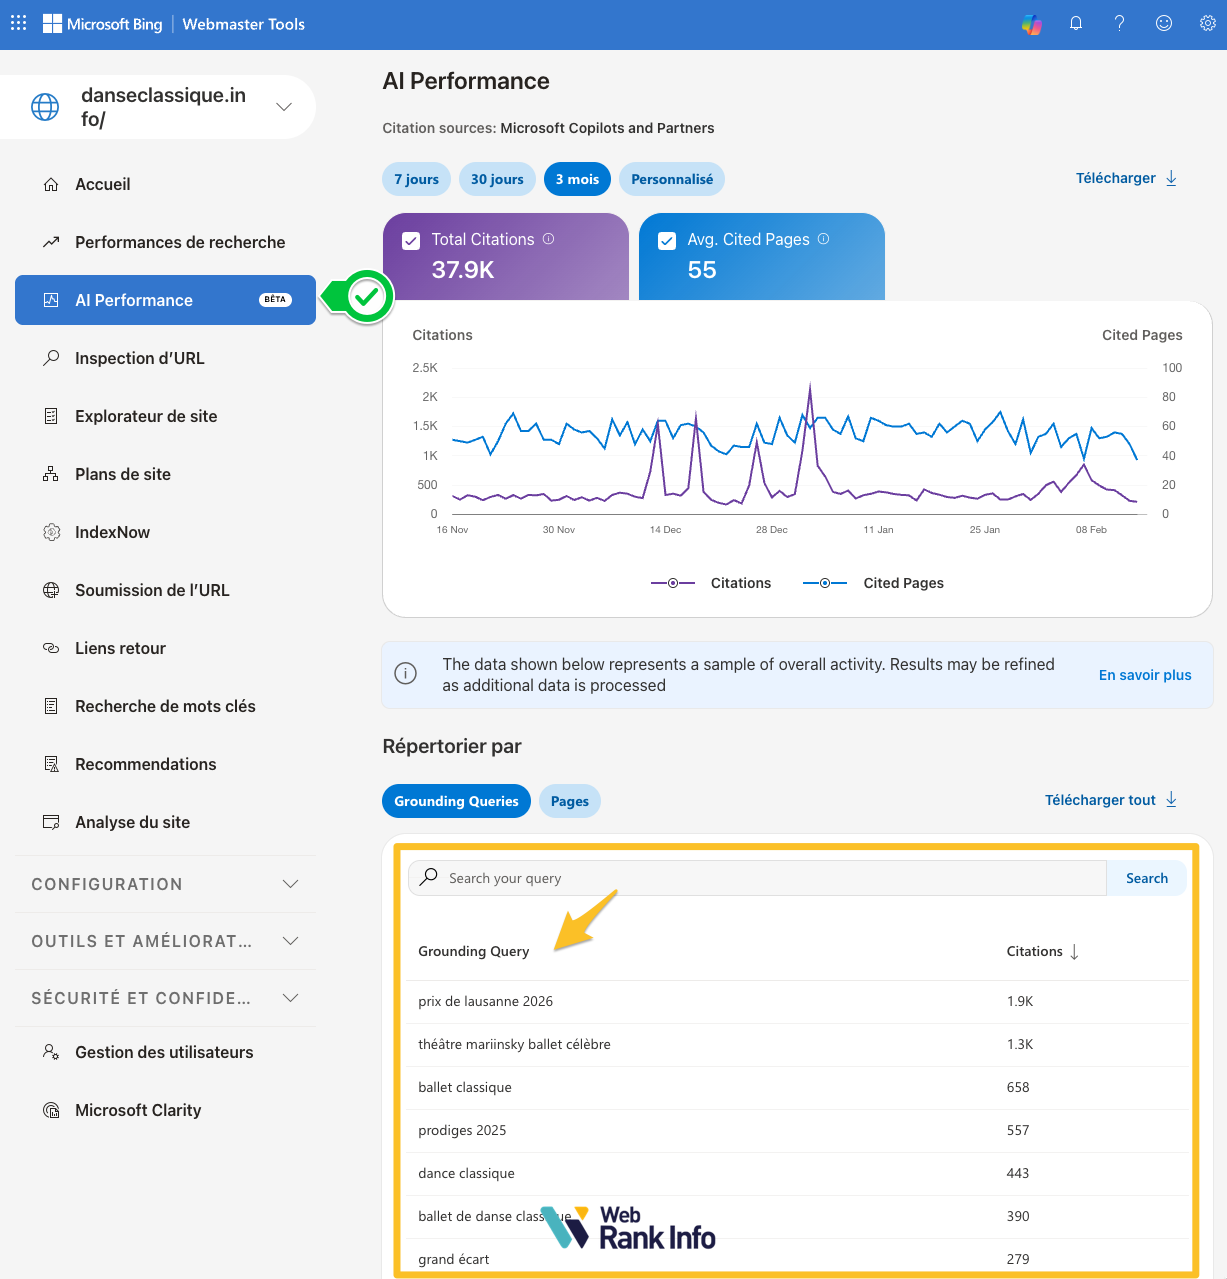Screen dimensions: 1227x1279
Task: Open the Copilot icon in top bar
Action: (1032, 23)
